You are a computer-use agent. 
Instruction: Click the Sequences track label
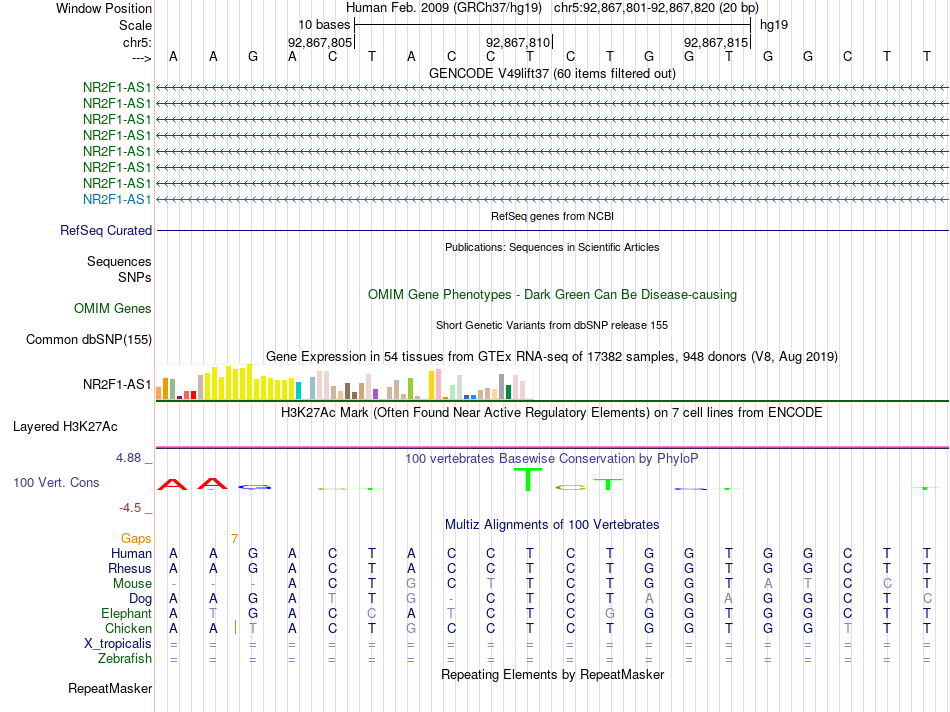click(119, 261)
